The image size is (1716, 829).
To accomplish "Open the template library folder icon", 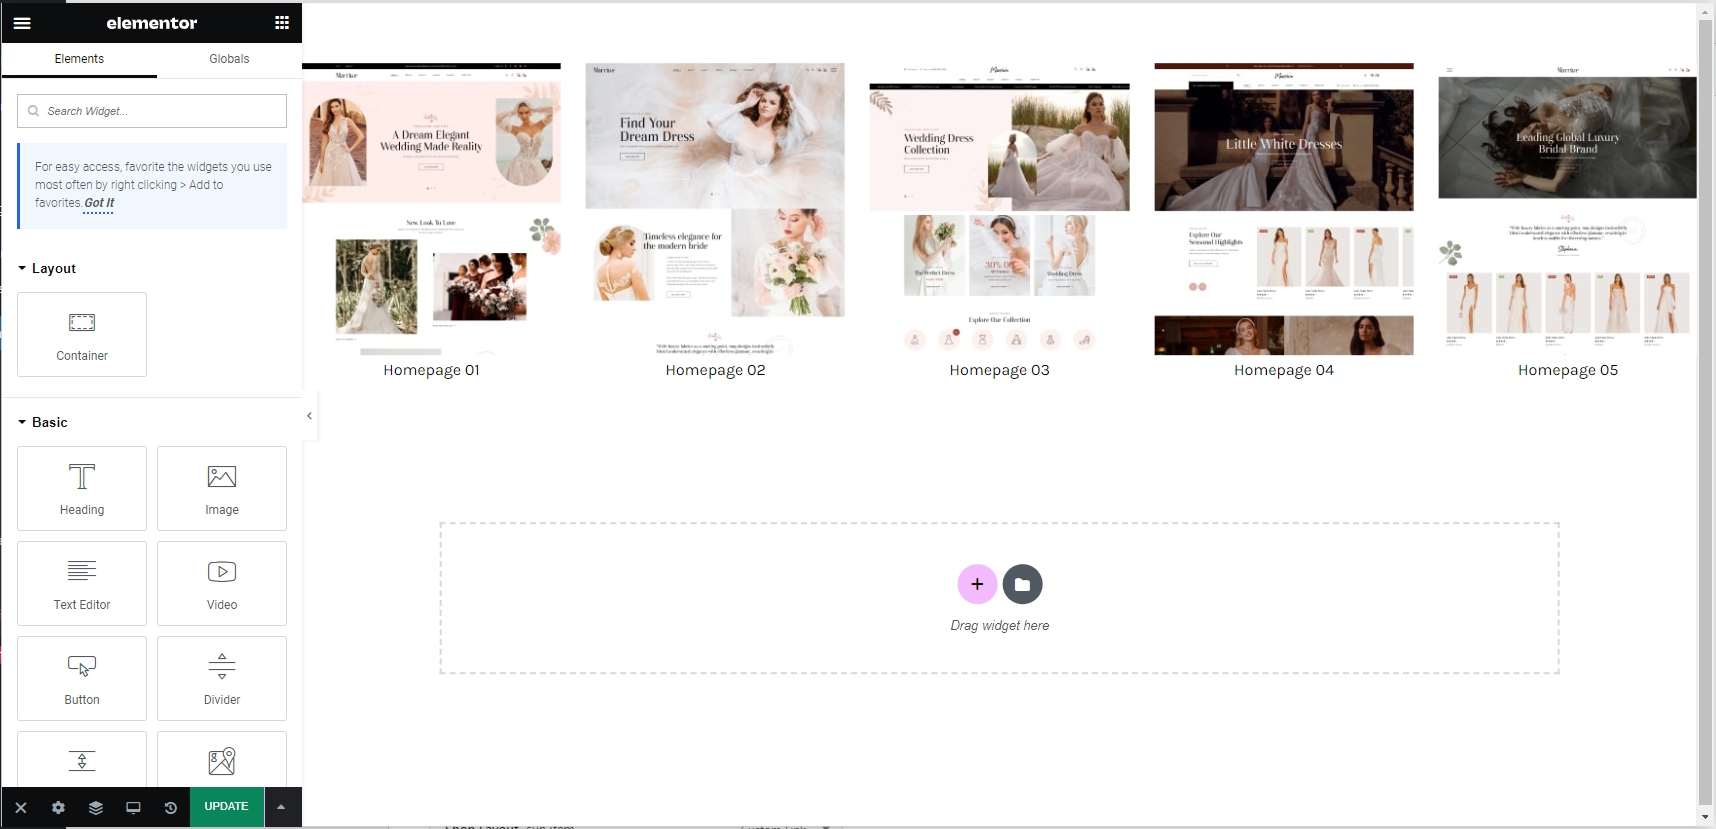I will (1022, 584).
